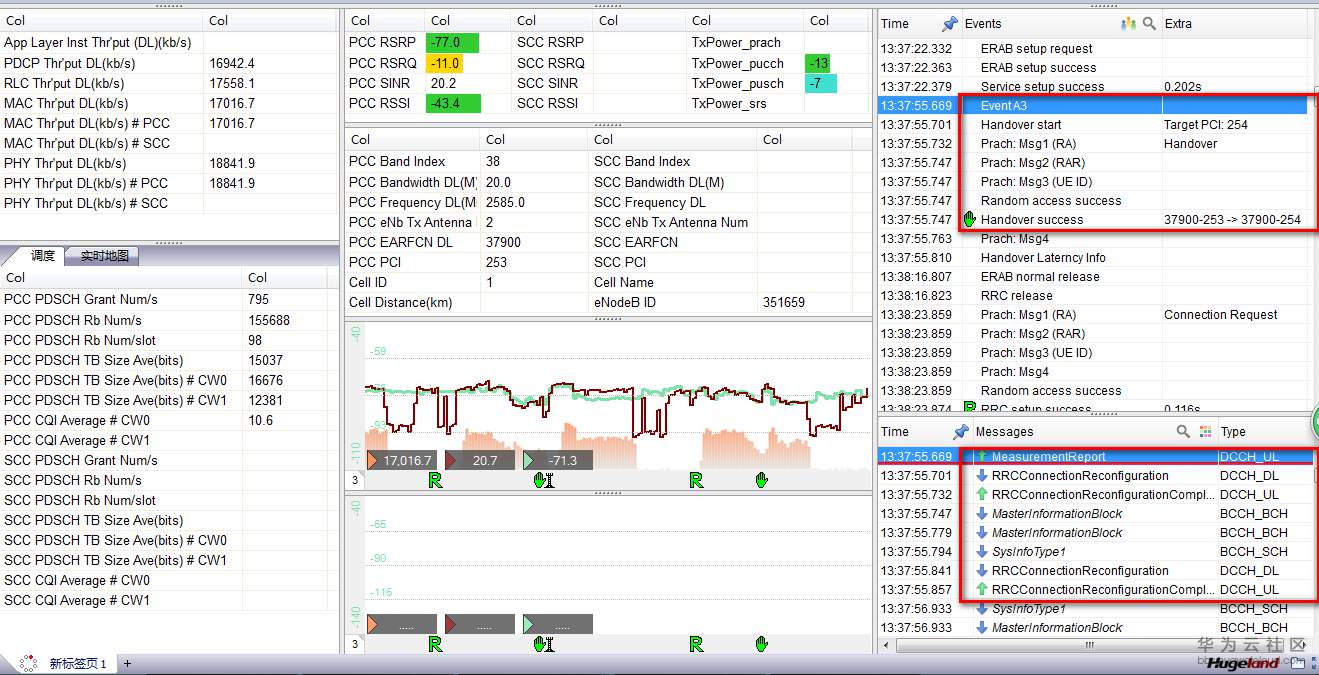Switch to the 实时地图 tab
The image size is (1319, 675).
coord(103,256)
